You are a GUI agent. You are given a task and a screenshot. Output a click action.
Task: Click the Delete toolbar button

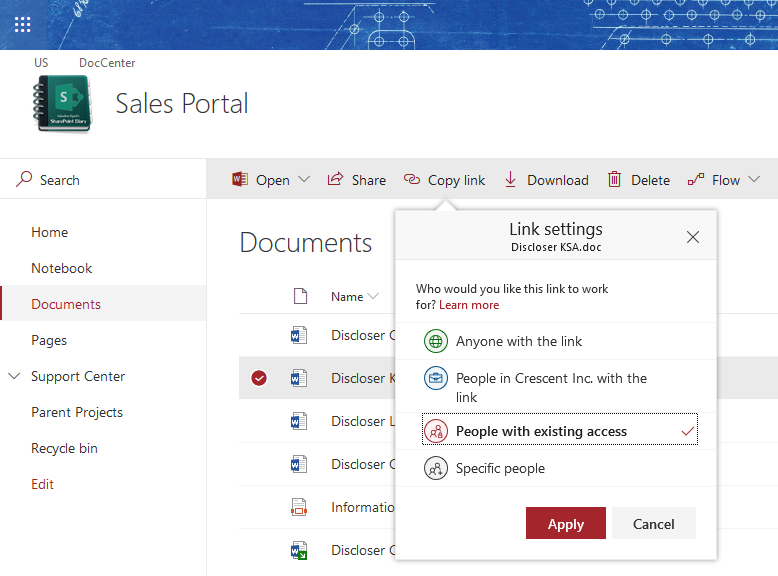pyautogui.click(x=639, y=179)
